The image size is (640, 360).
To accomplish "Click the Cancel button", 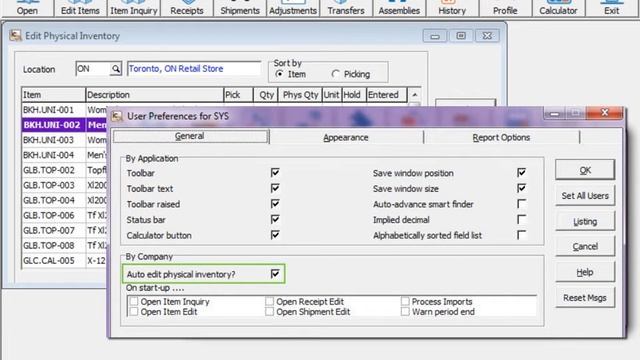I will click(585, 247).
